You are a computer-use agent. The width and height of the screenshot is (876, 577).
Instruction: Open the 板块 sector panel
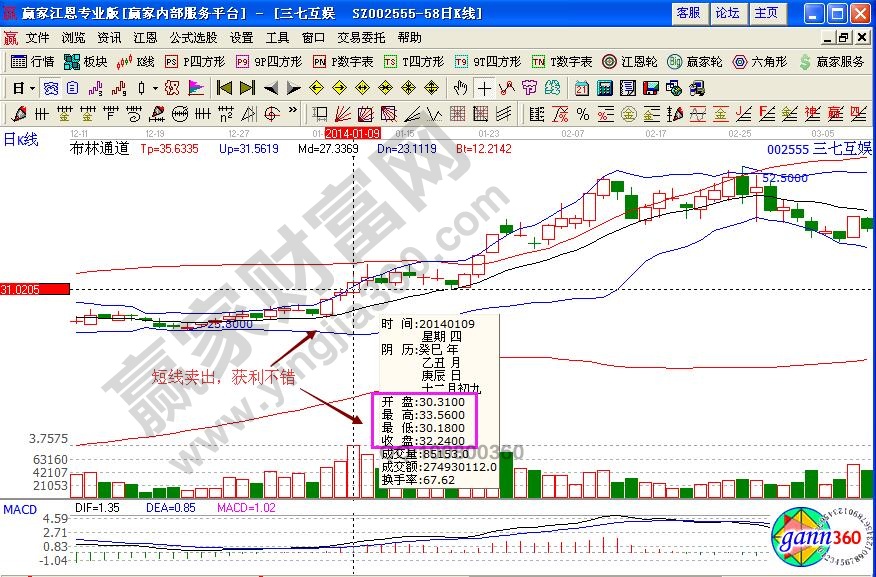click(87, 62)
